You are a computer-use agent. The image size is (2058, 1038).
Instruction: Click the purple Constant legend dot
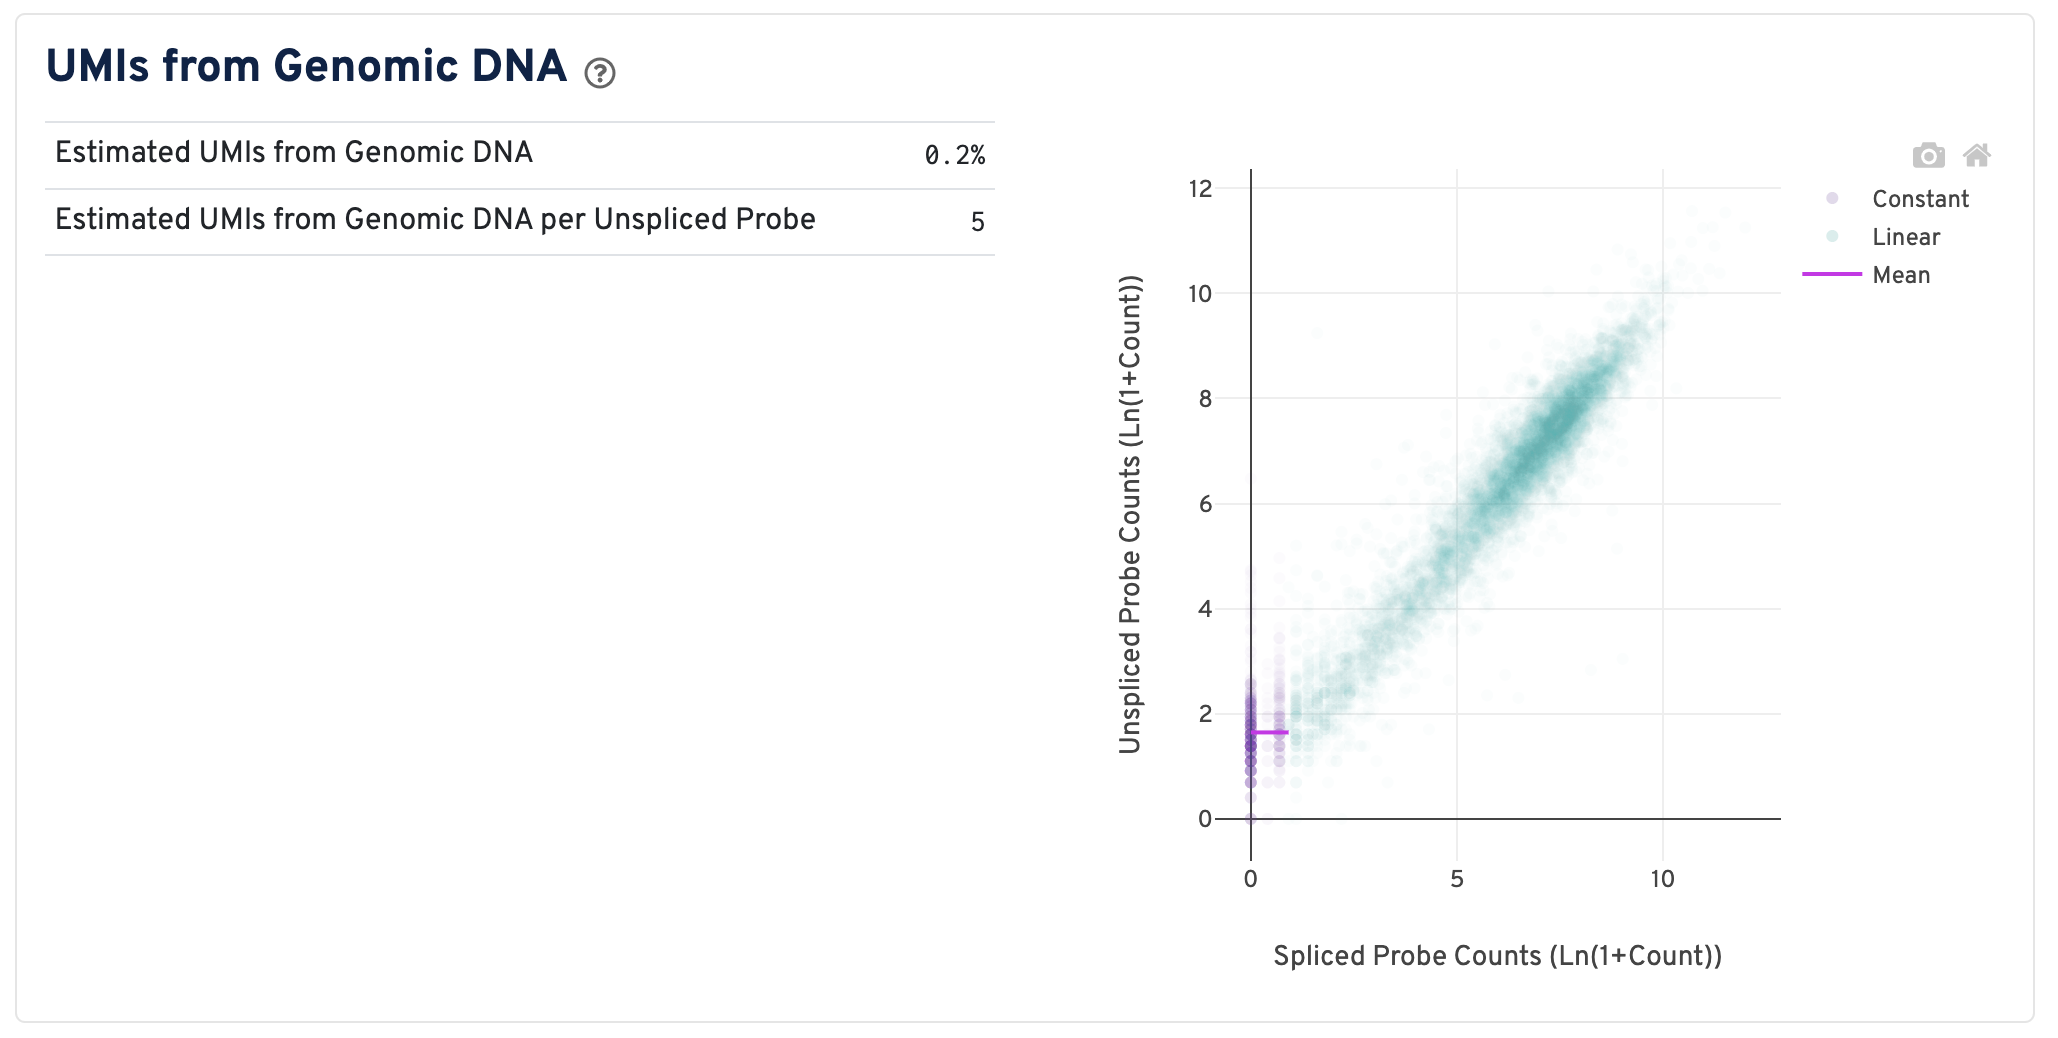click(1832, 199)
